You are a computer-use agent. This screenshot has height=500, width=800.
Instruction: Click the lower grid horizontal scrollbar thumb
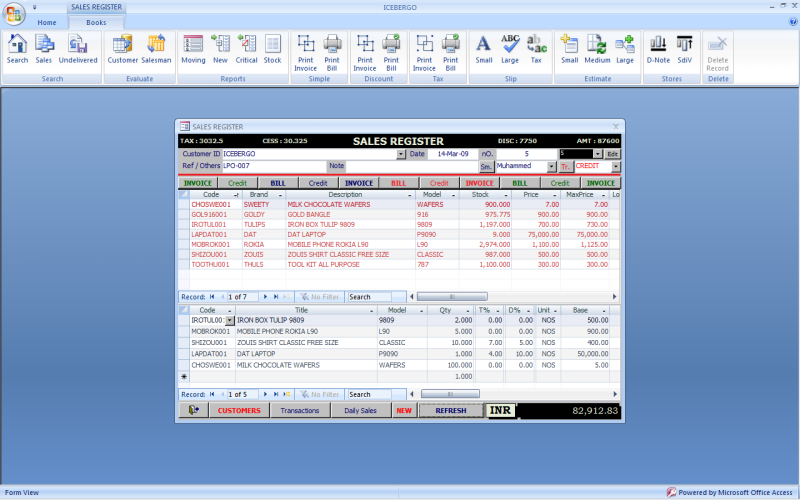[450, 394]
